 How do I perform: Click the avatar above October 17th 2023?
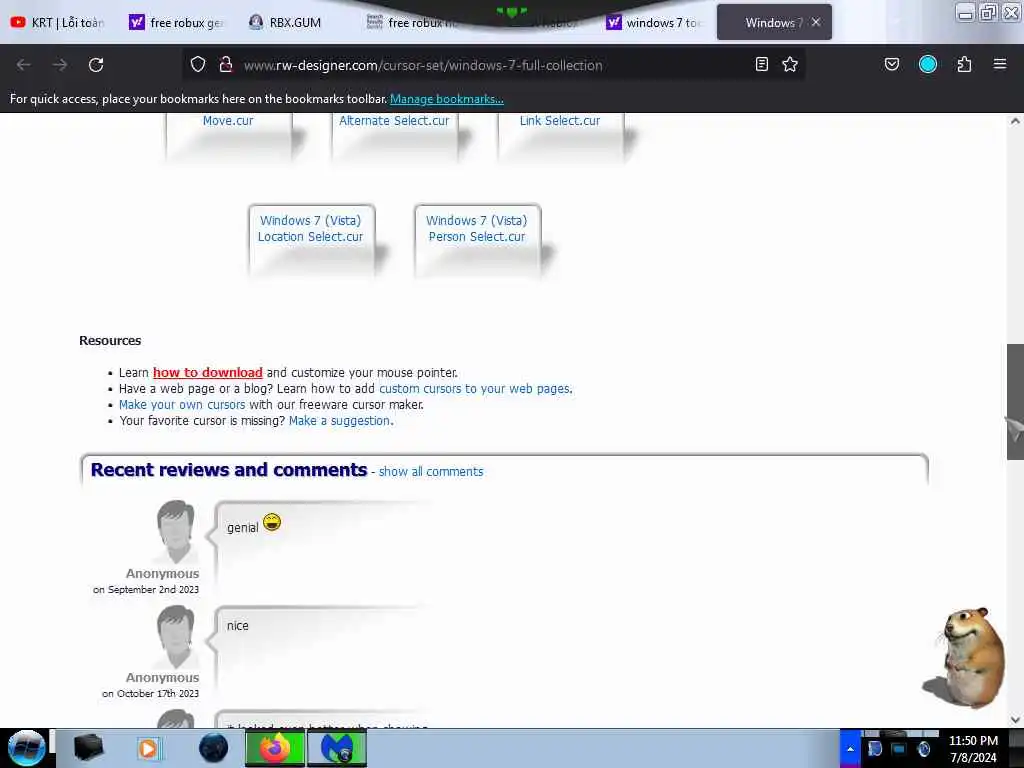click(175, 637)
